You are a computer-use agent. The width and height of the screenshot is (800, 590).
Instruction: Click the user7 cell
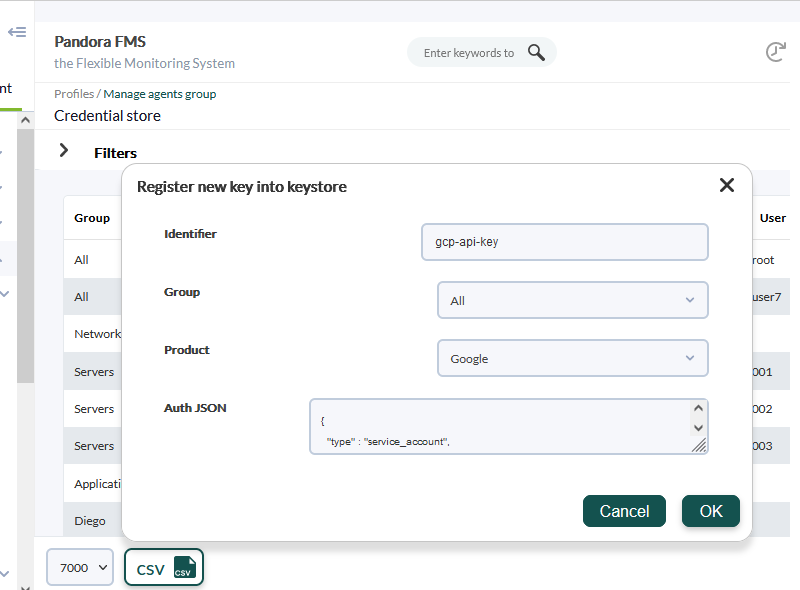click(767, 297)
